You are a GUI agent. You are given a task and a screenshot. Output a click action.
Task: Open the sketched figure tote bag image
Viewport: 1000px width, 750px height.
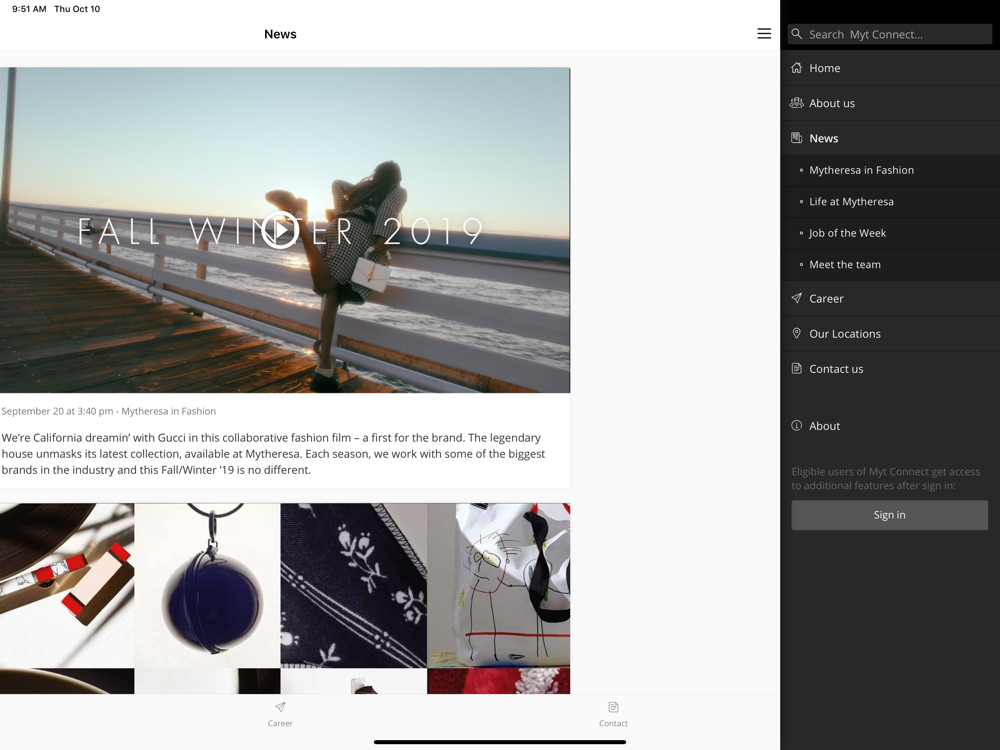499,585
